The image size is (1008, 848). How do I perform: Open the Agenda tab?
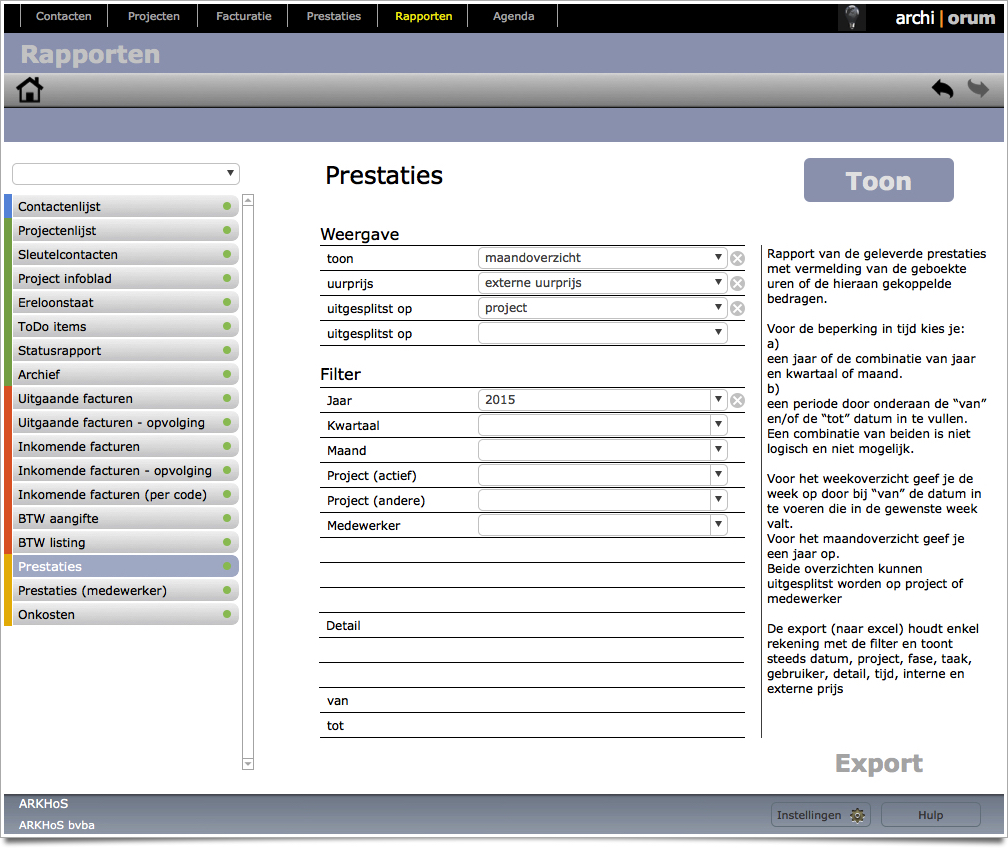click(513, 16)
